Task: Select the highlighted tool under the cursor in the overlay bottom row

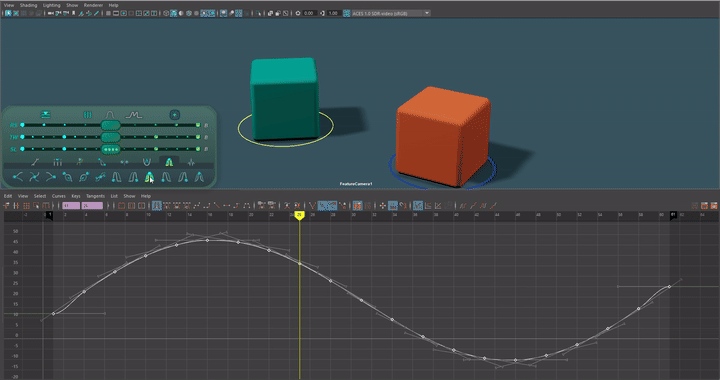Action: coord(149,177)
